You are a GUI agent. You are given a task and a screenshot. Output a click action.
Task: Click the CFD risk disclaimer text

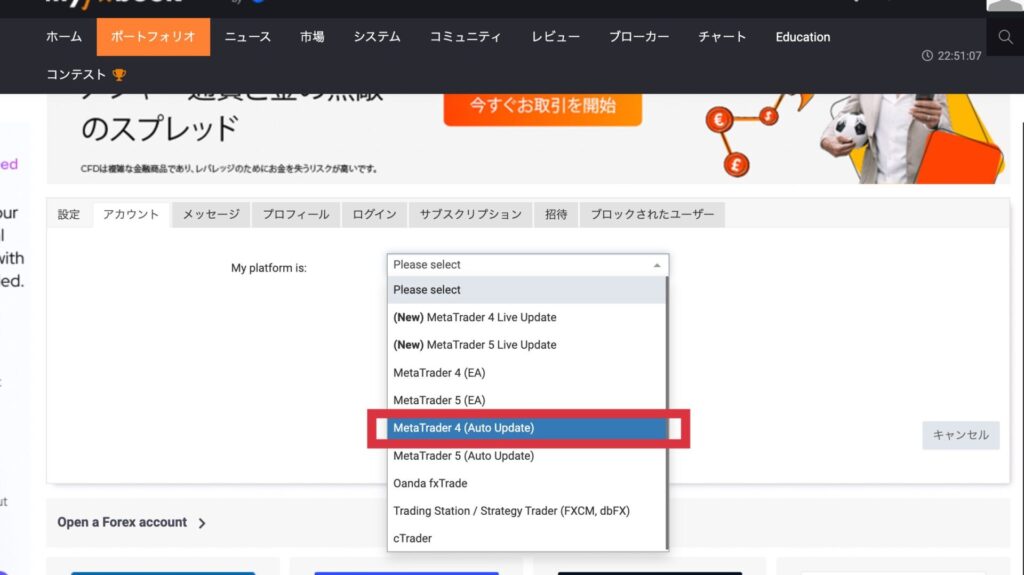(229, 169)
